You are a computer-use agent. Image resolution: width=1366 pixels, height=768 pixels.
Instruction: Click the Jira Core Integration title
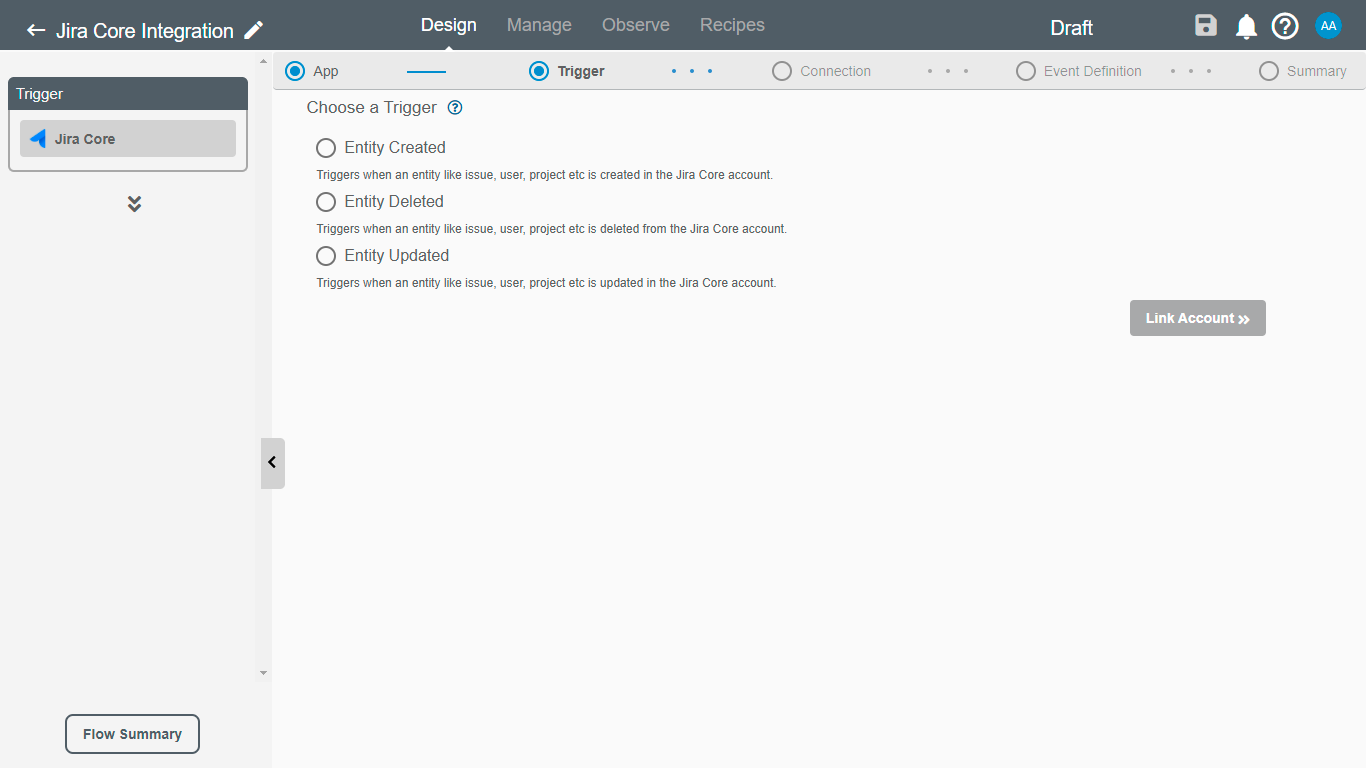point(144,31)
